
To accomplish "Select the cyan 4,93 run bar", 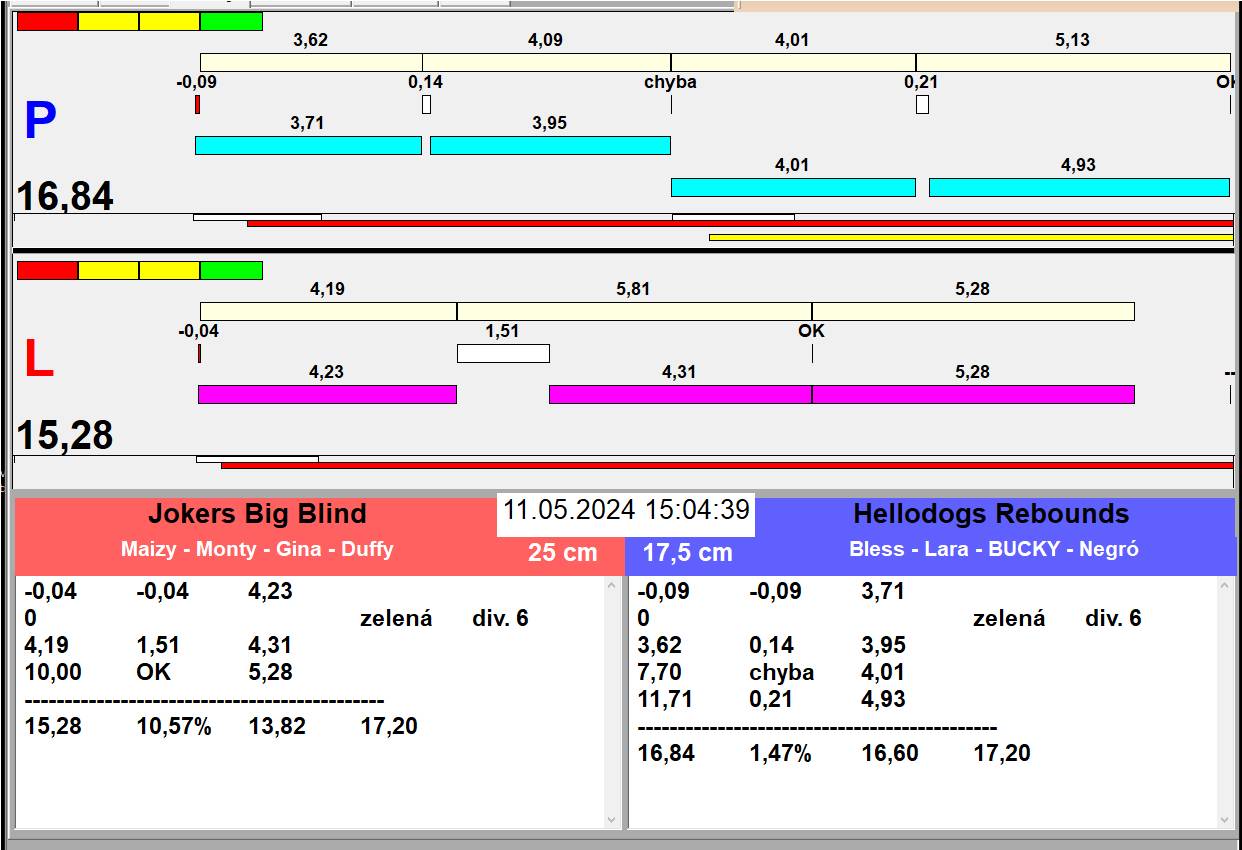I will (1079, 187).
